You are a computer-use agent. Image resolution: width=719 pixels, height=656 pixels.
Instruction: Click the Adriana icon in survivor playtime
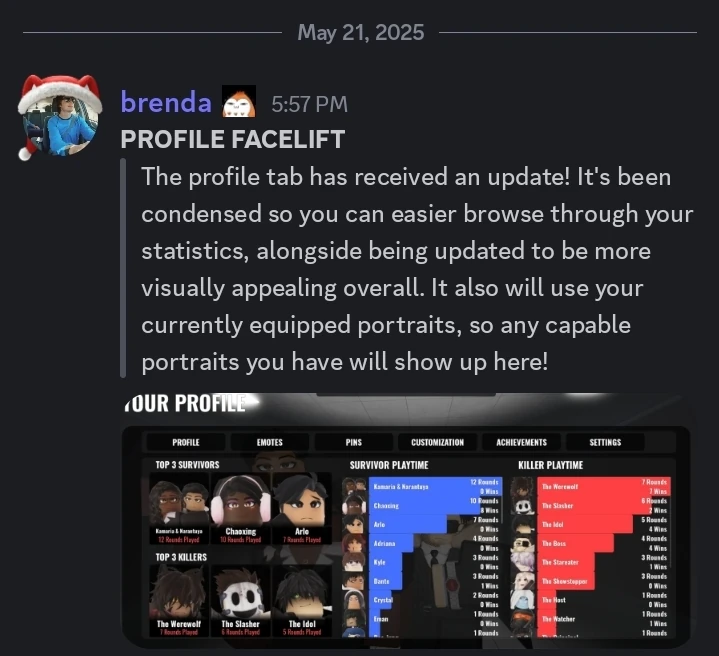(x=354, y=543)
